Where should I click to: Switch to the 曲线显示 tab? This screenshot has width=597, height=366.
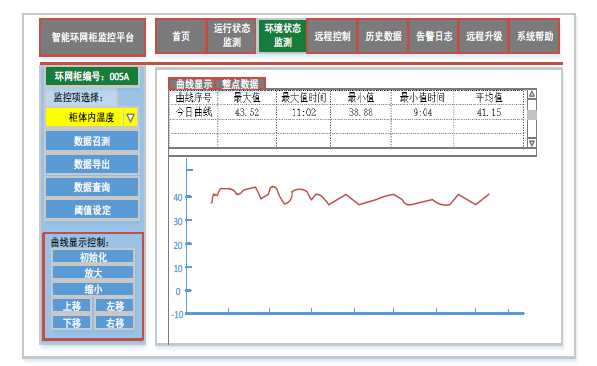click(x=193, y=84)
